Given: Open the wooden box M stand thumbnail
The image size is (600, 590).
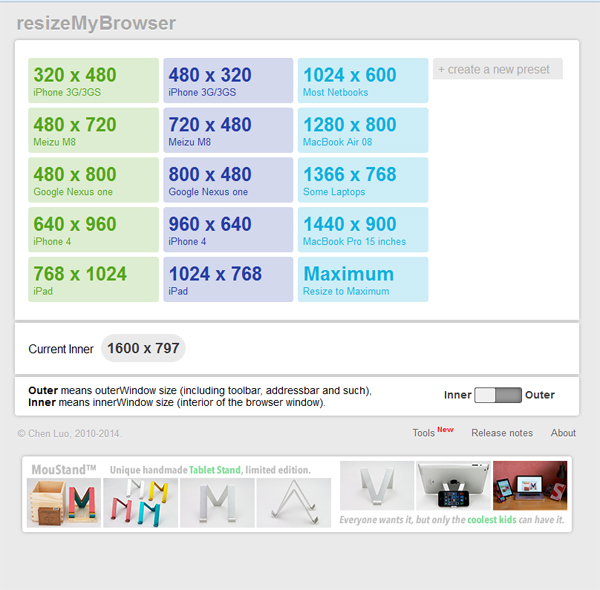Looking at the screenshot, I should click(x=64, y=503).
